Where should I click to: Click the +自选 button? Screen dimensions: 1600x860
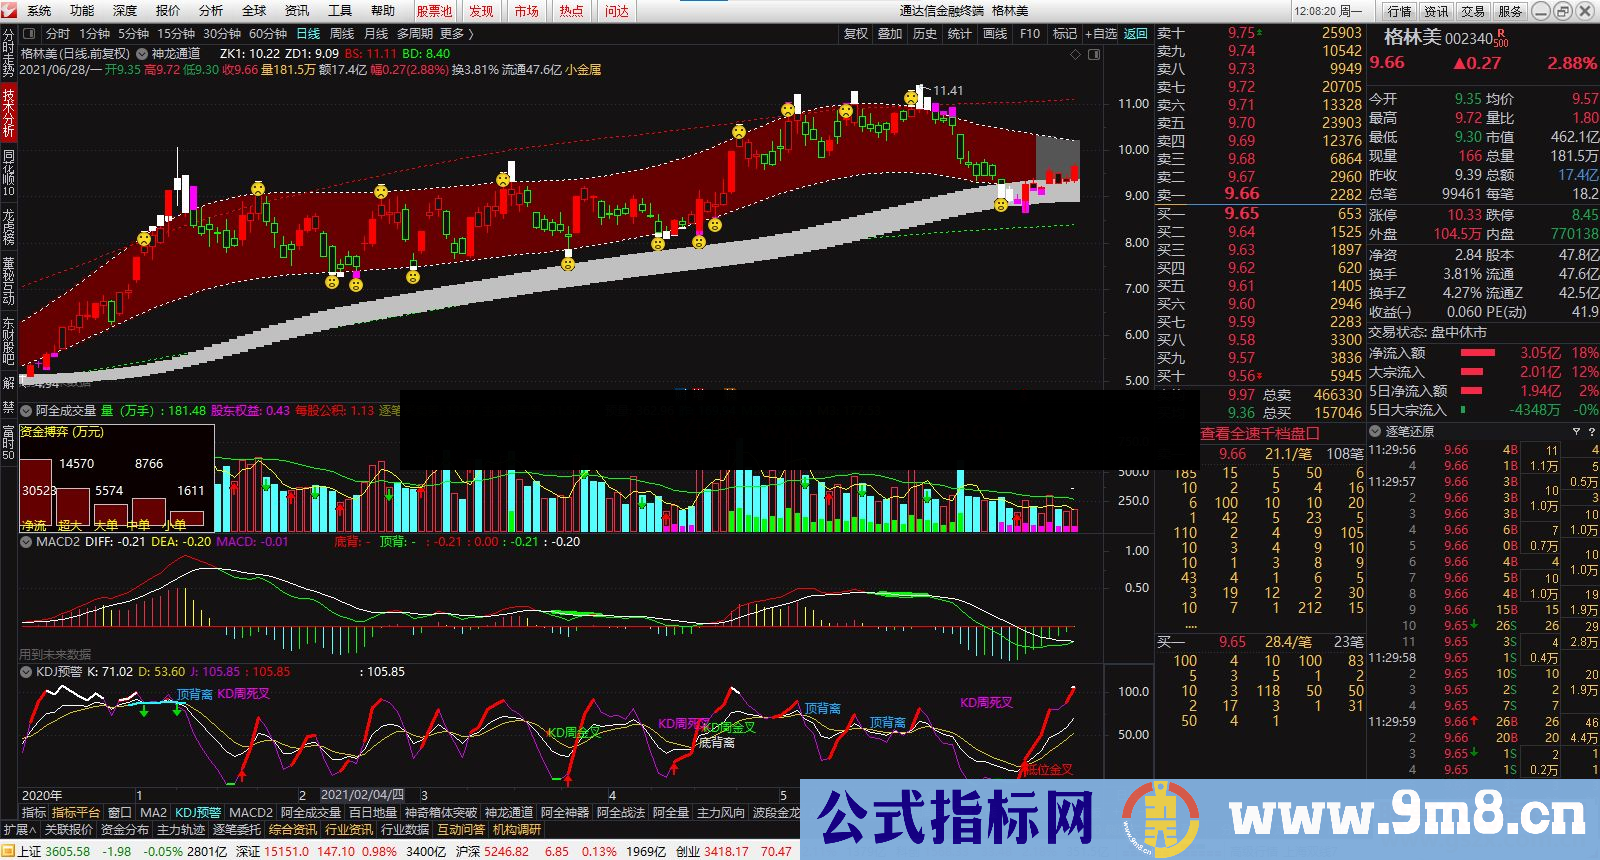(1101, 34)
